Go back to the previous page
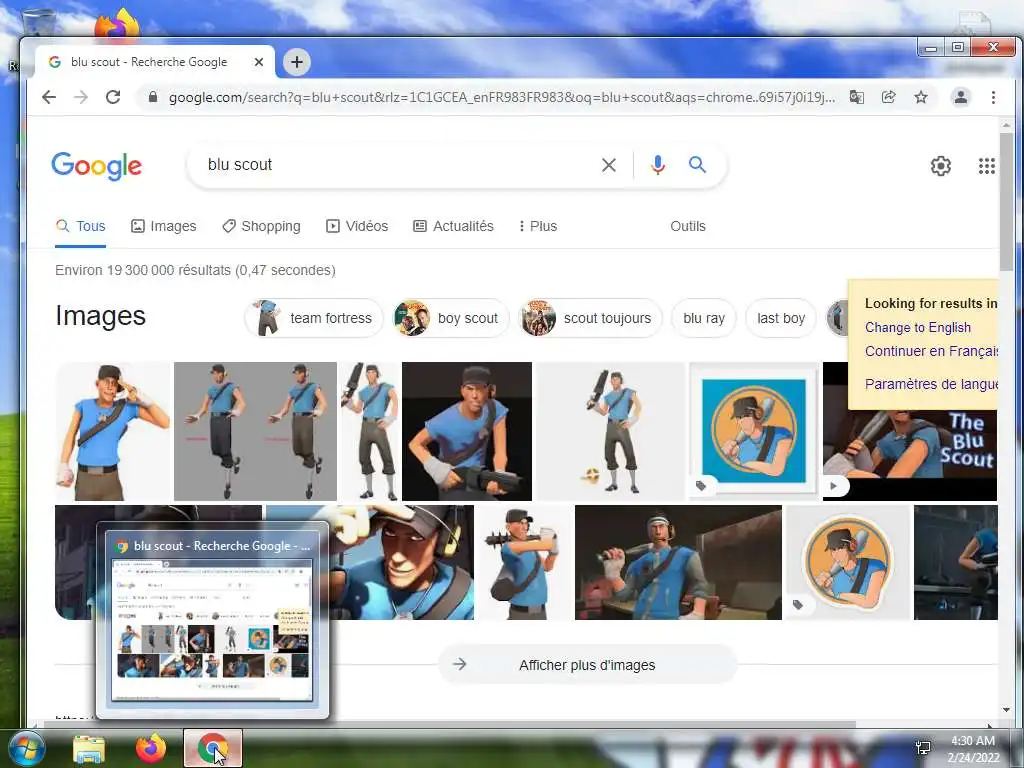Screen dimensions: 1024x768 [x=49, y=97]
